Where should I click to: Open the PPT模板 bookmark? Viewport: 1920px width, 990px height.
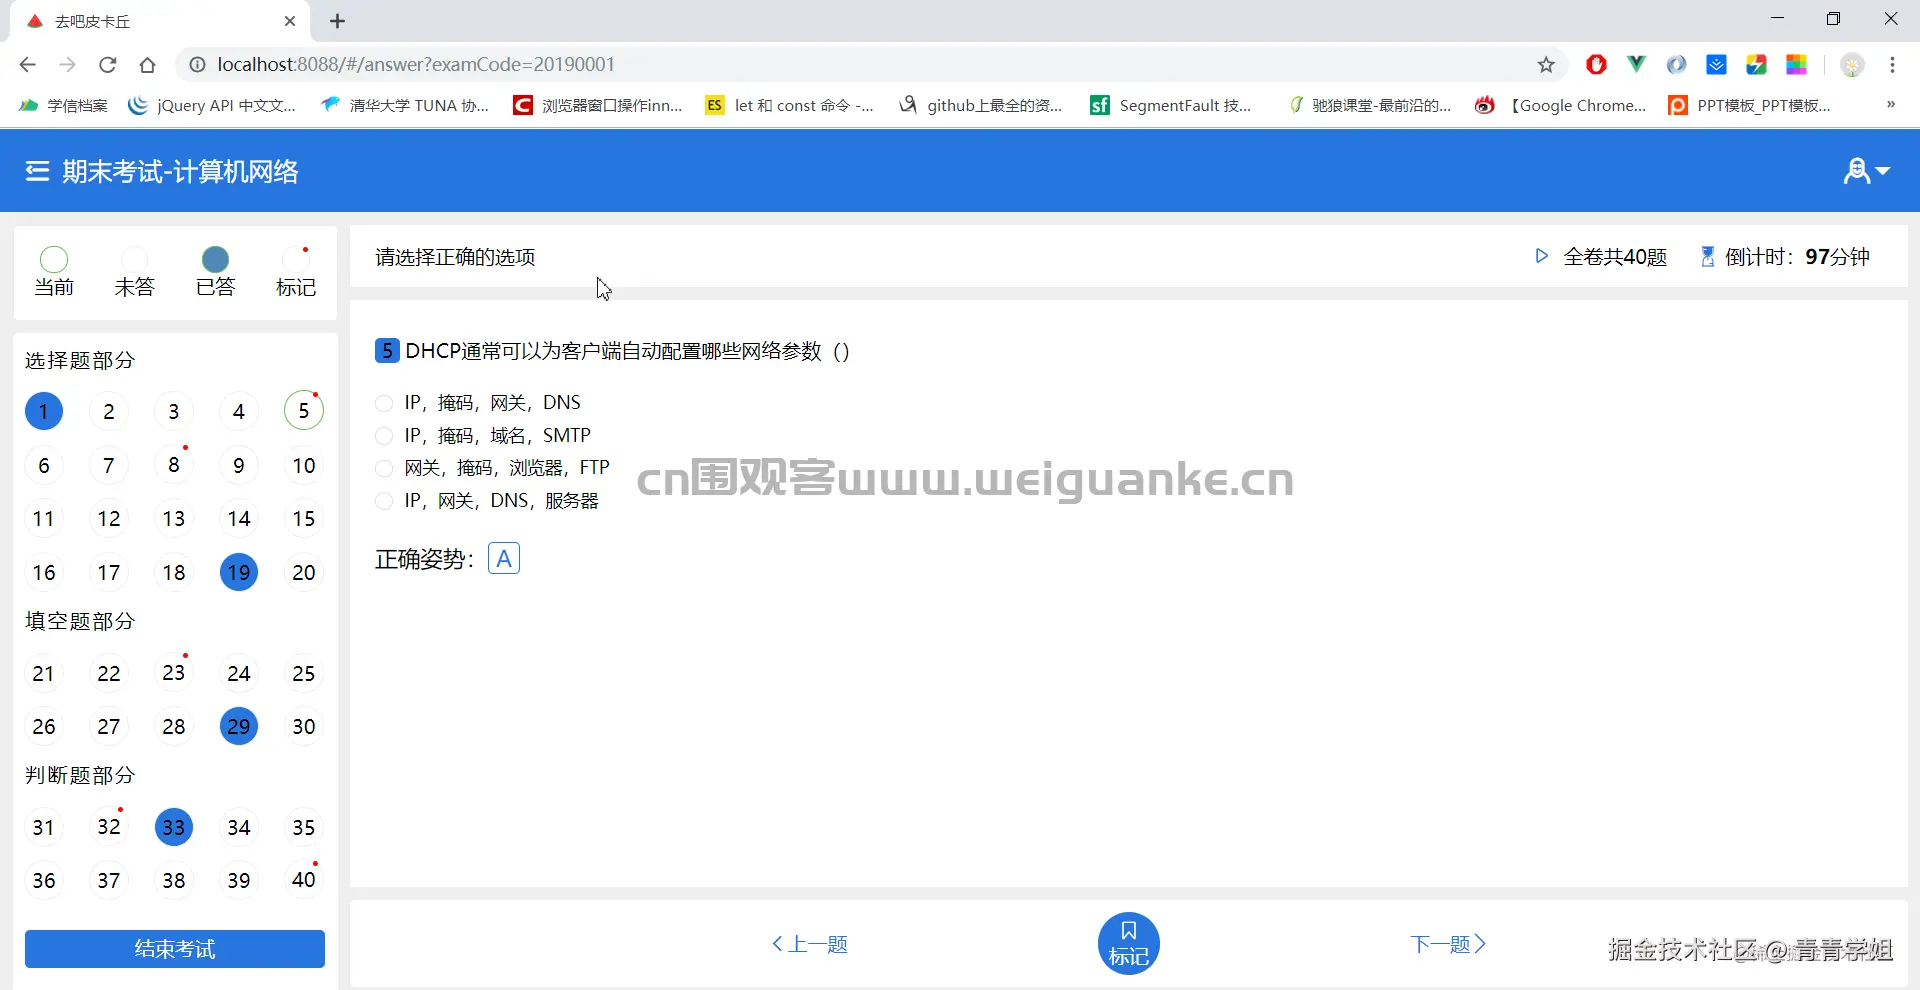click(x=1751, y=105)
